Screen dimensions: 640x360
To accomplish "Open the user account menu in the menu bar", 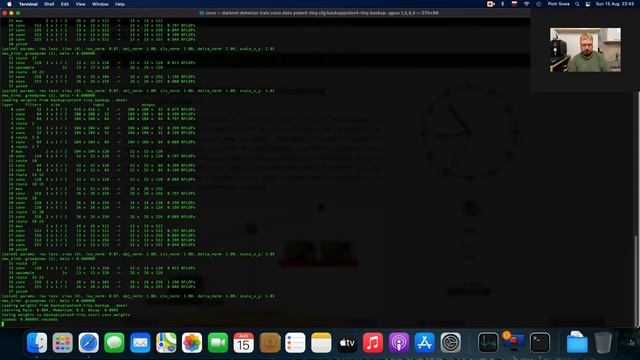I will 558,4.
